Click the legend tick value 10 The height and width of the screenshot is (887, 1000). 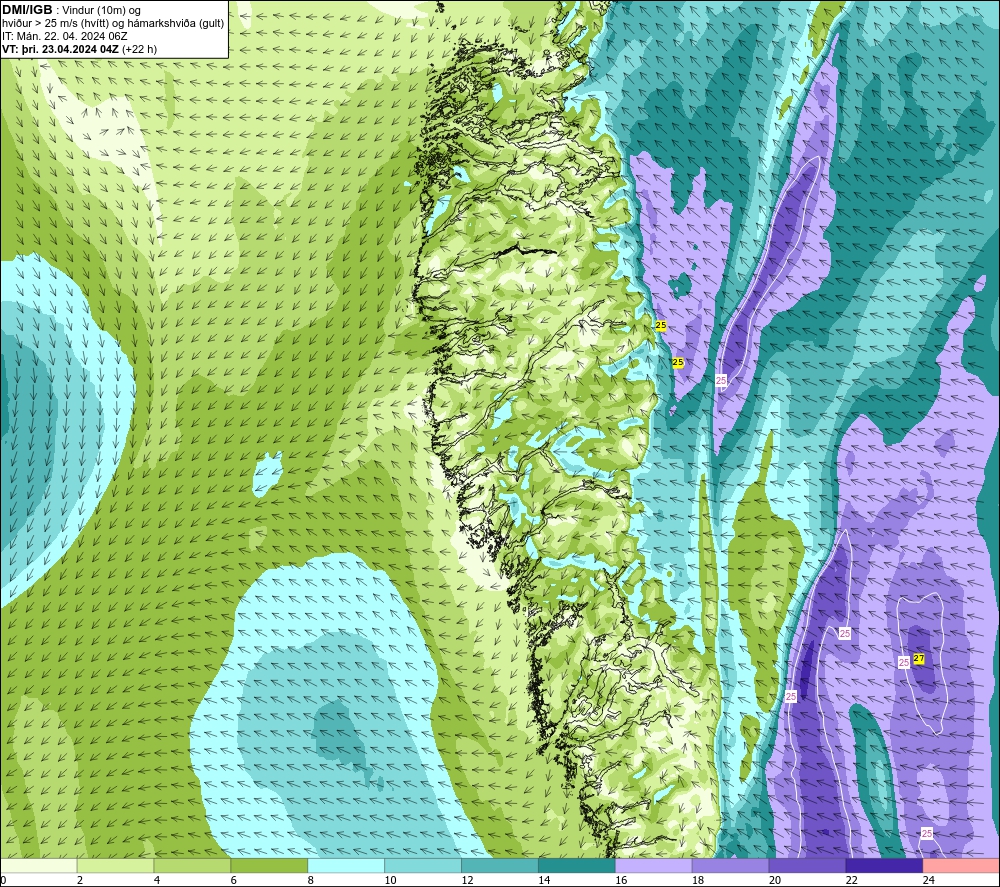click(390, 880)
